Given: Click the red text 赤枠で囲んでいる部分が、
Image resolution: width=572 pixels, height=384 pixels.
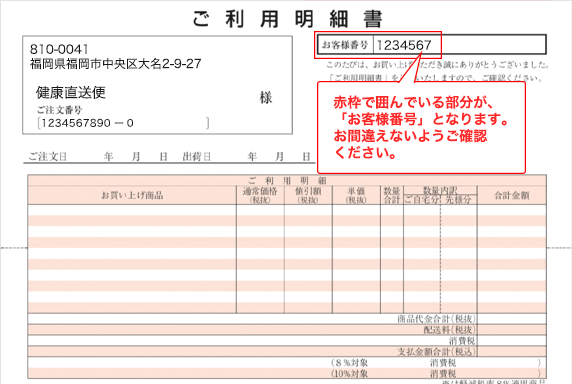Looking at the screenshot, I should click(x=413, y=102).
